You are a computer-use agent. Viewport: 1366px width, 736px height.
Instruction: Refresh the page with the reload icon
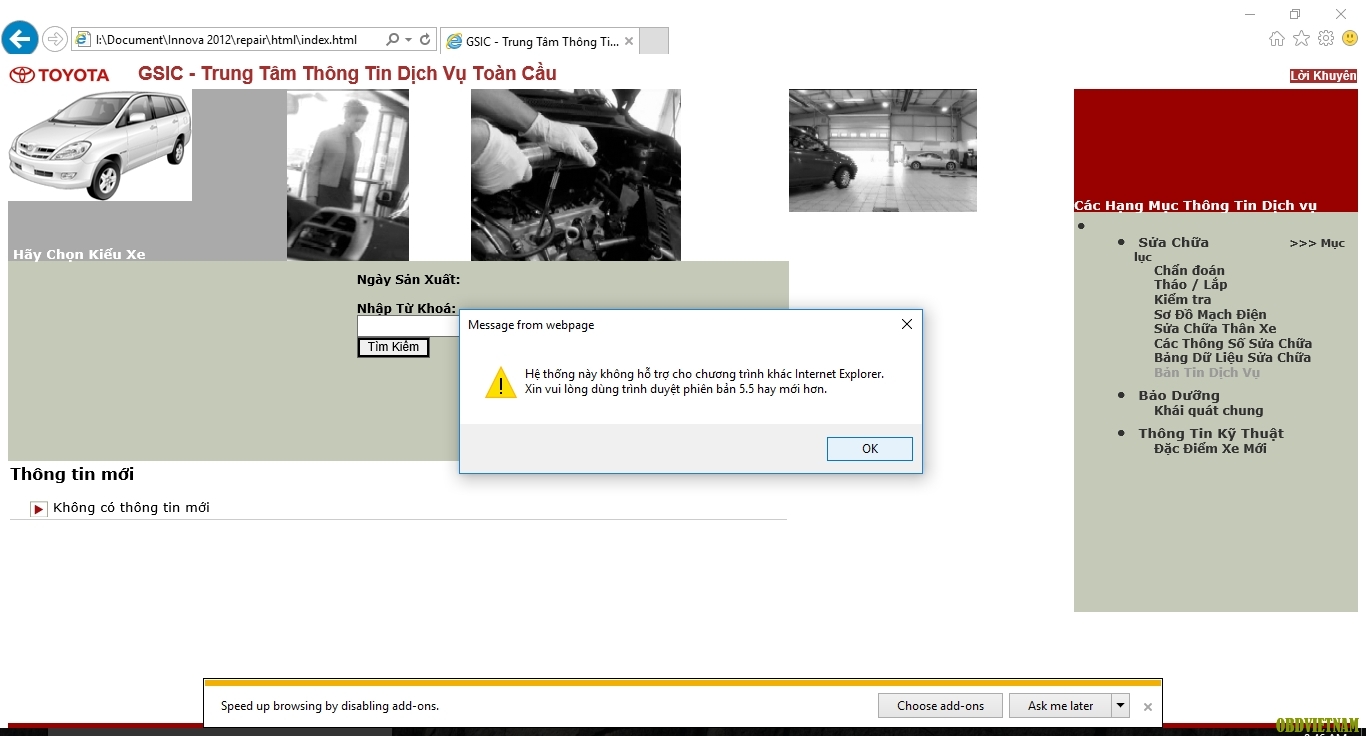point(425,40)
